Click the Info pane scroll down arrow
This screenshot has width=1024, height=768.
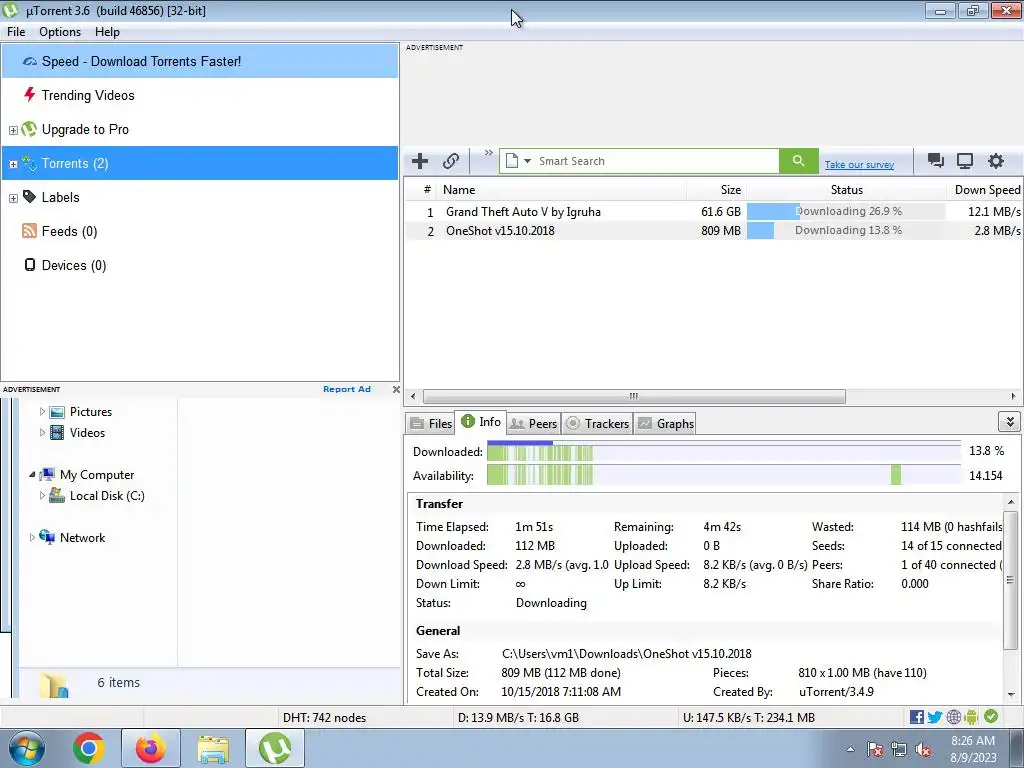coord(1011,694)
